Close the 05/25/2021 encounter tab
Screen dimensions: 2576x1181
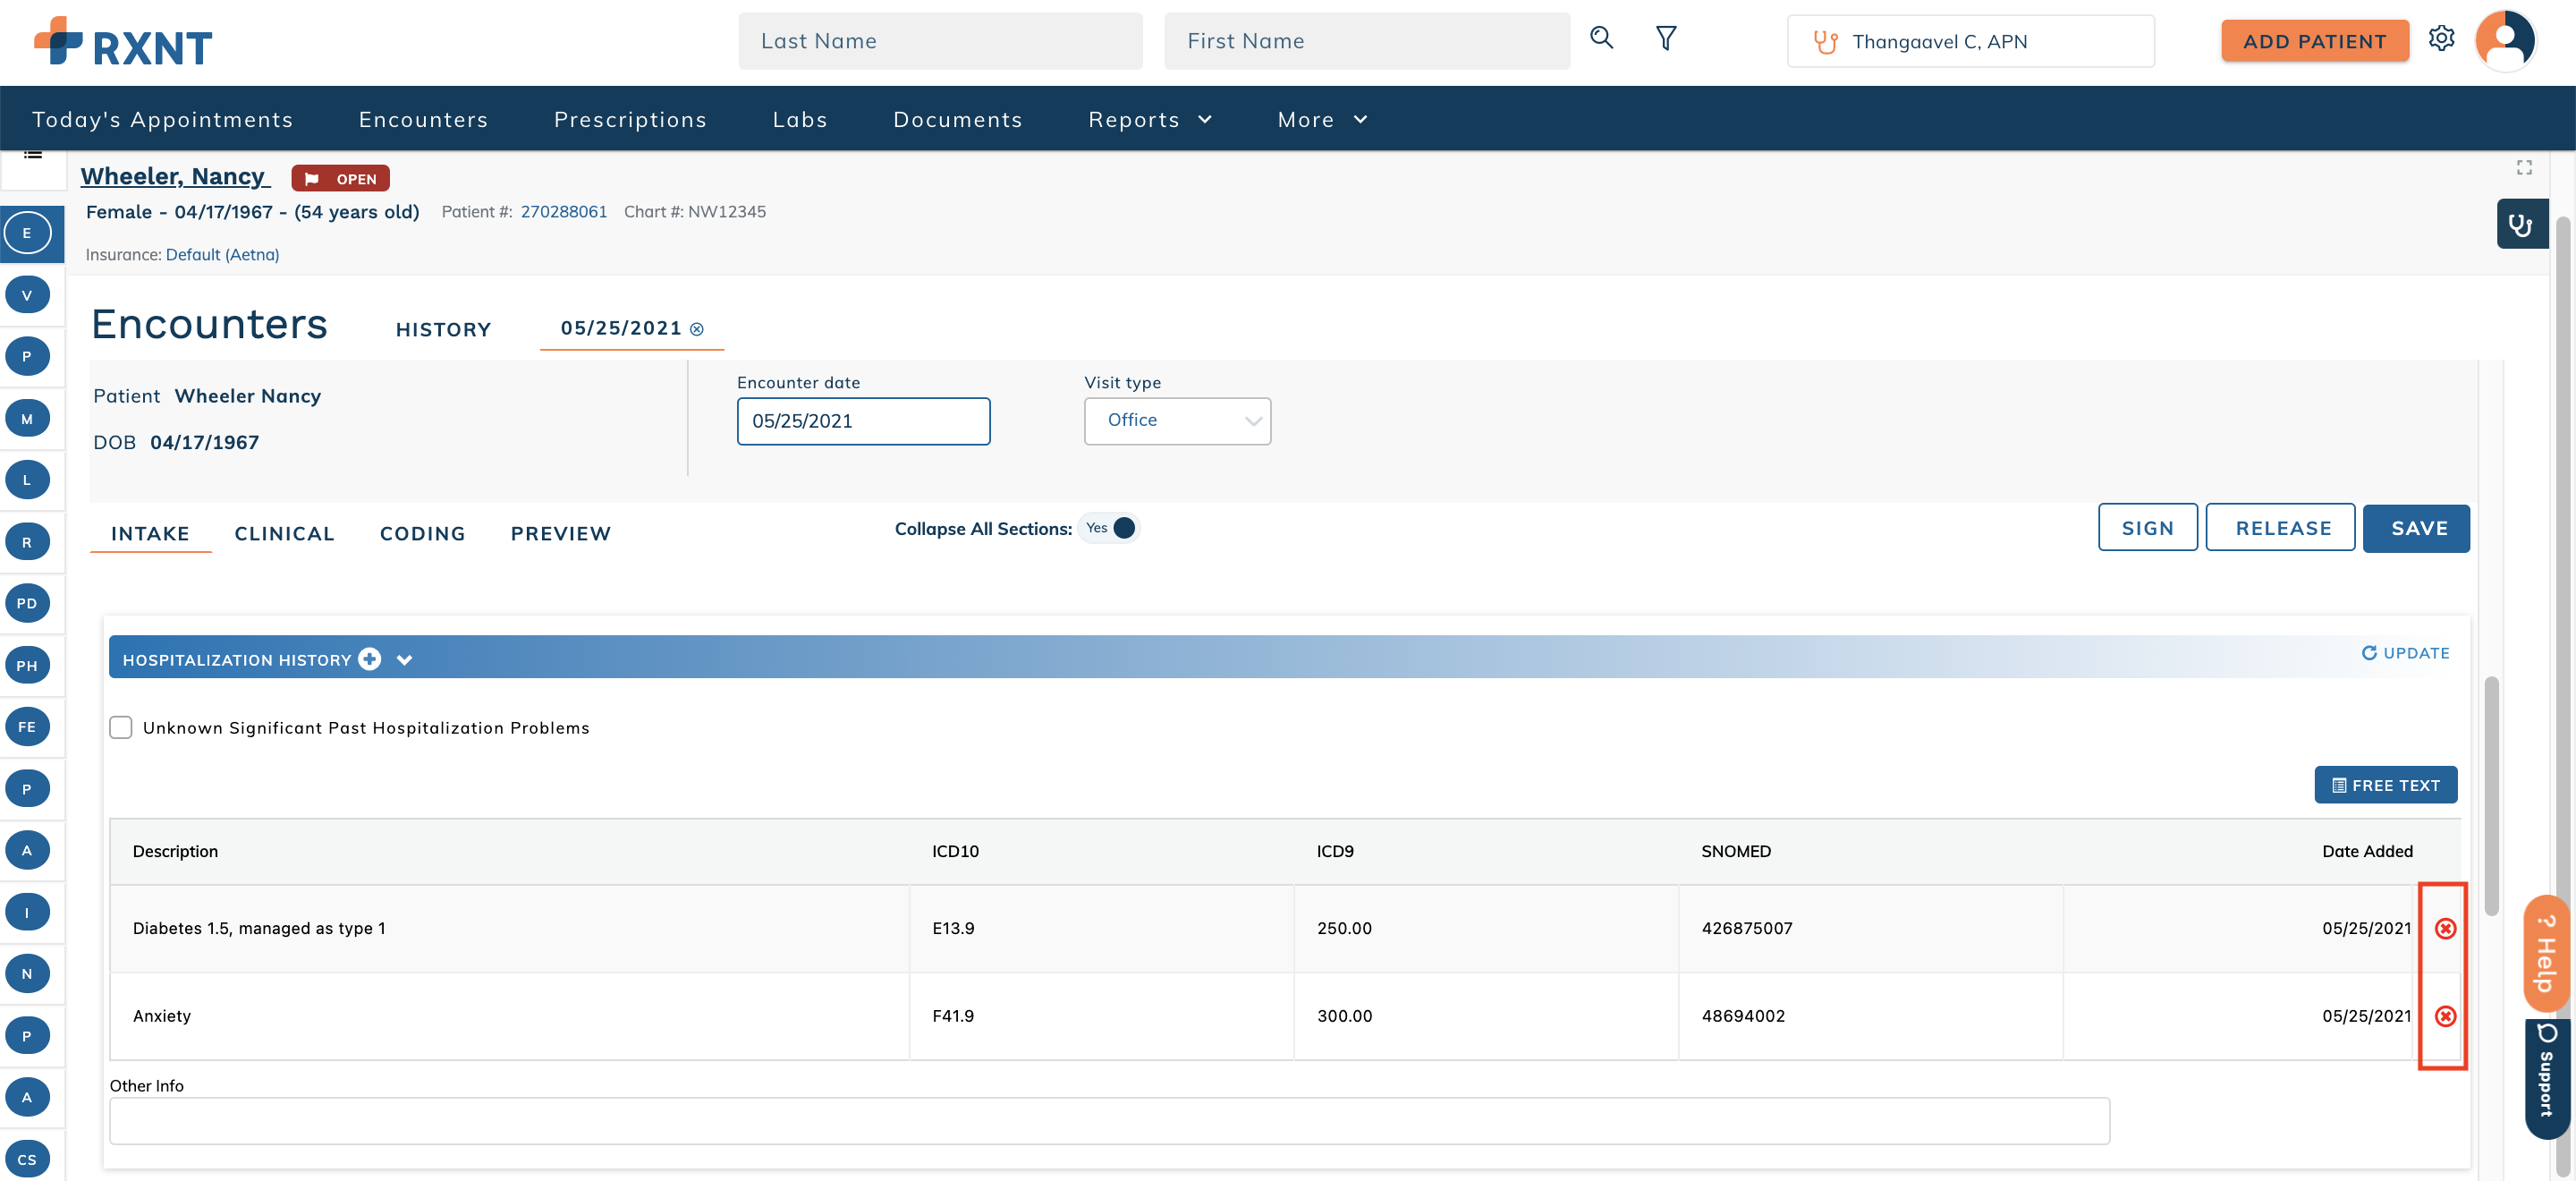point(697,329)
